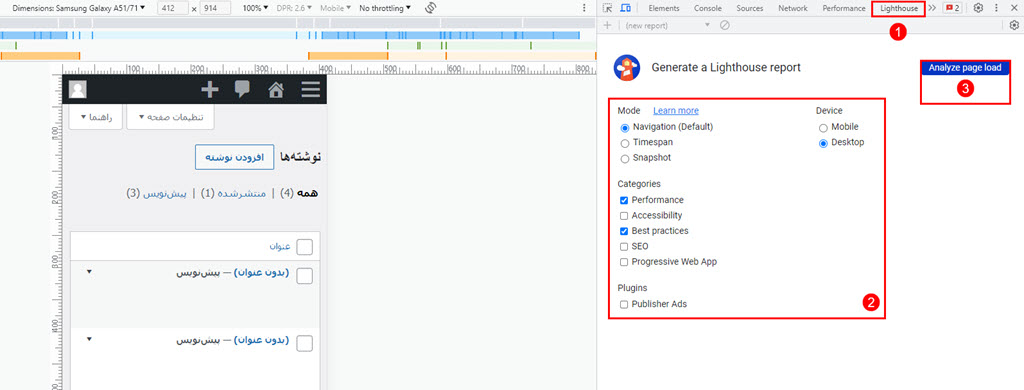Enable the Publisher Ads plugin
Screen dimensions: 1024x390
click(624, 304)
